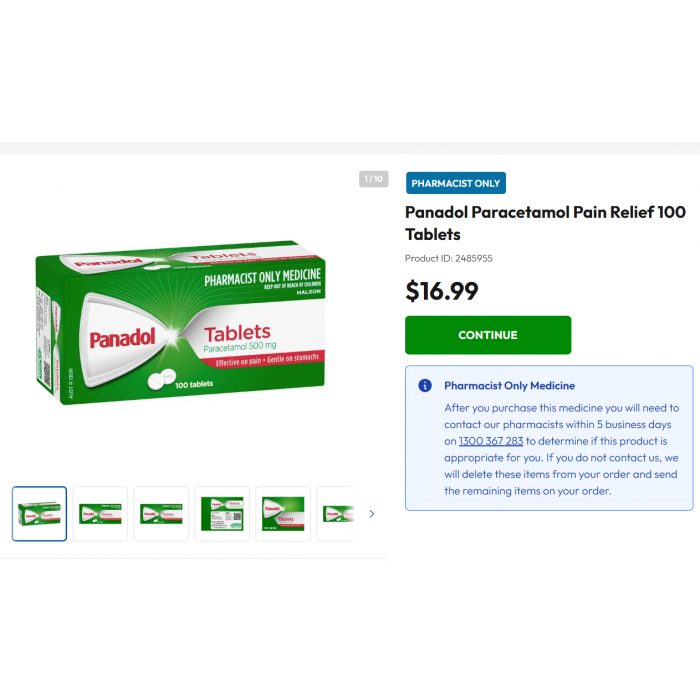The width and height of the screenshot is (700, 700).
Task: Select the partially hidden sixth thumbnail
Action: coord(336,514)
